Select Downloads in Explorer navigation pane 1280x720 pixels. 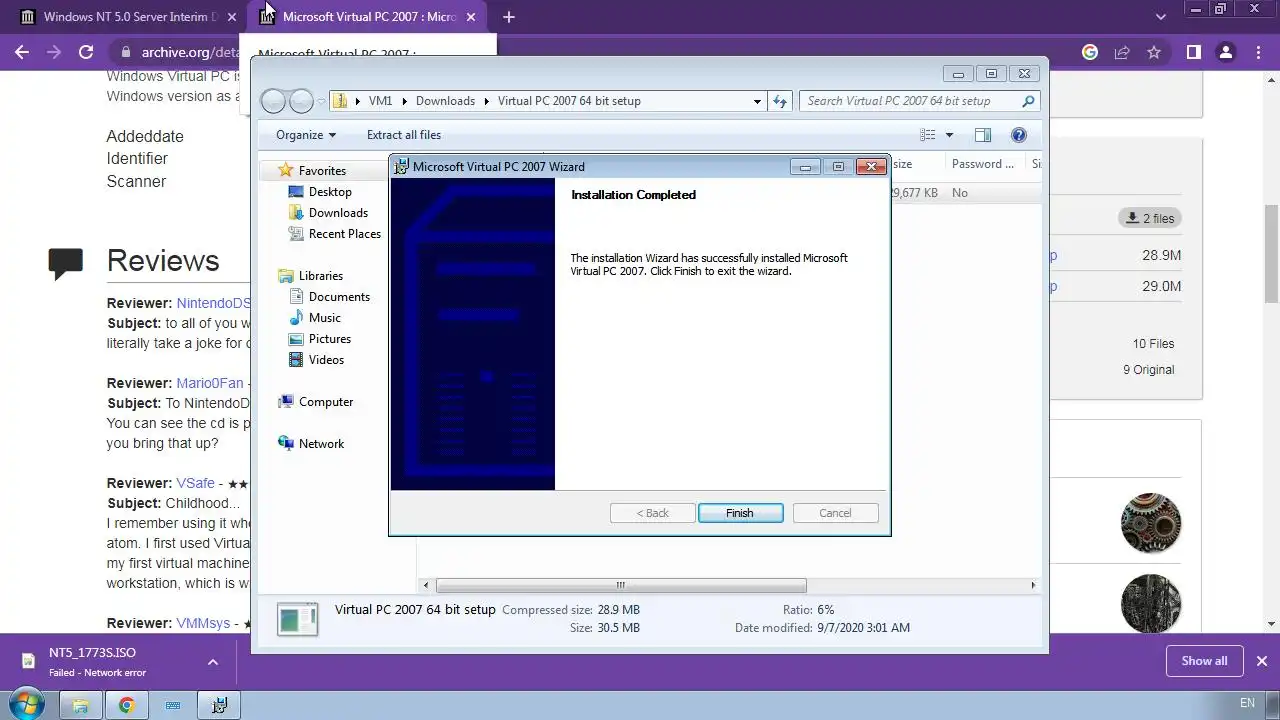338,213
